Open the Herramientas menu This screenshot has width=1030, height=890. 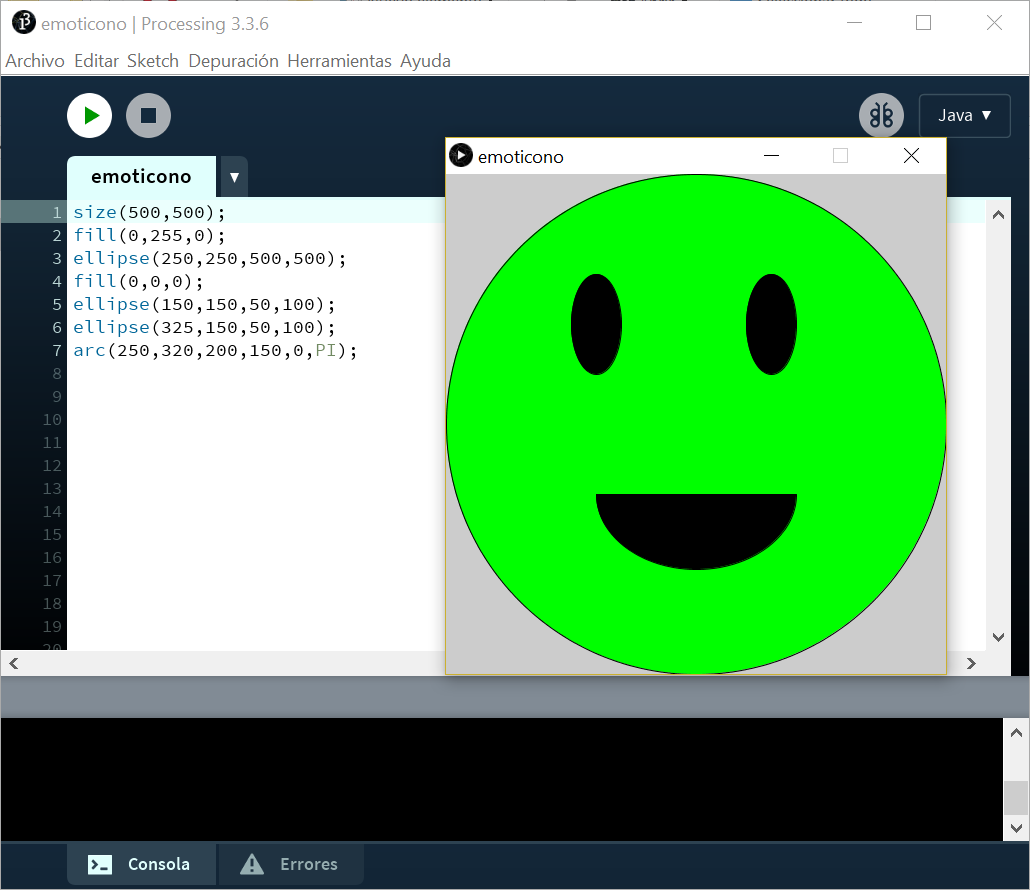click(x=339, y=61)
